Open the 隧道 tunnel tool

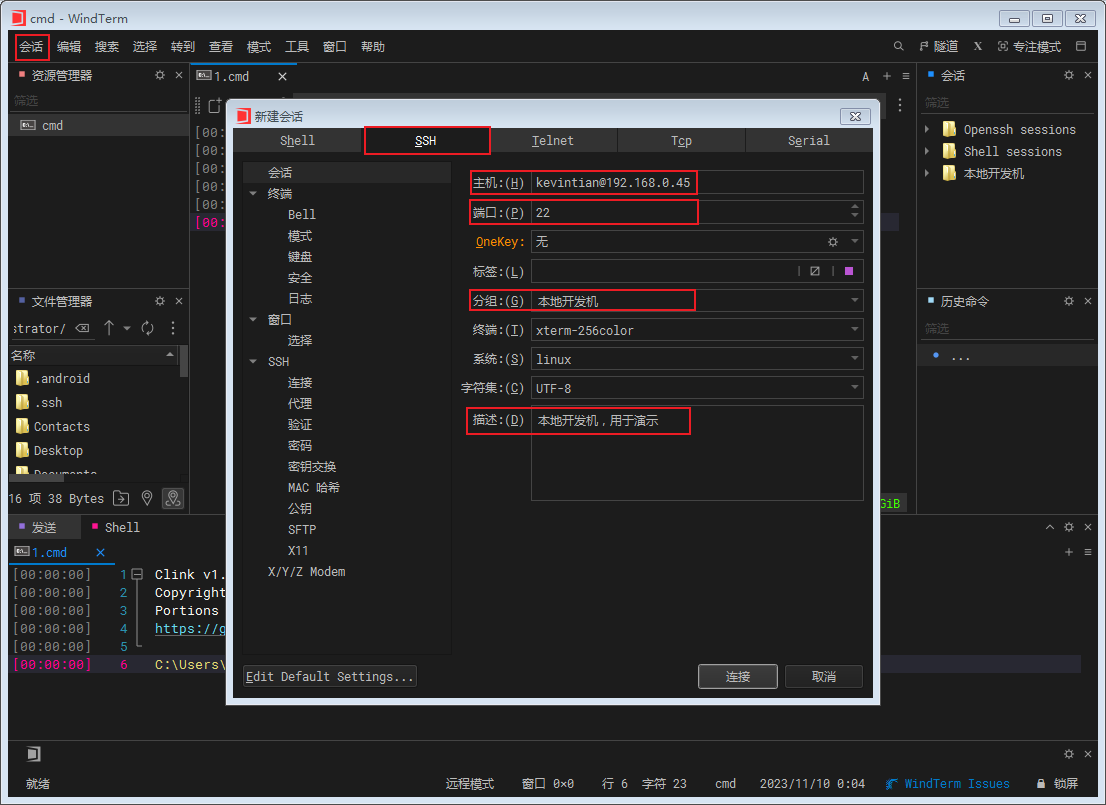(938, 47)
